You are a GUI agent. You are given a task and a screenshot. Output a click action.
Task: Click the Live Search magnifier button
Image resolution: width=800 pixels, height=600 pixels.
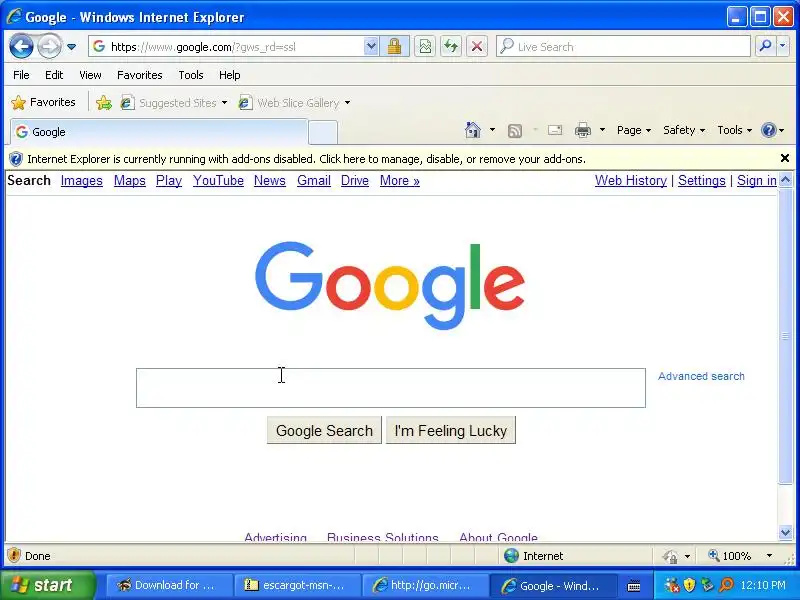[765, 46]
